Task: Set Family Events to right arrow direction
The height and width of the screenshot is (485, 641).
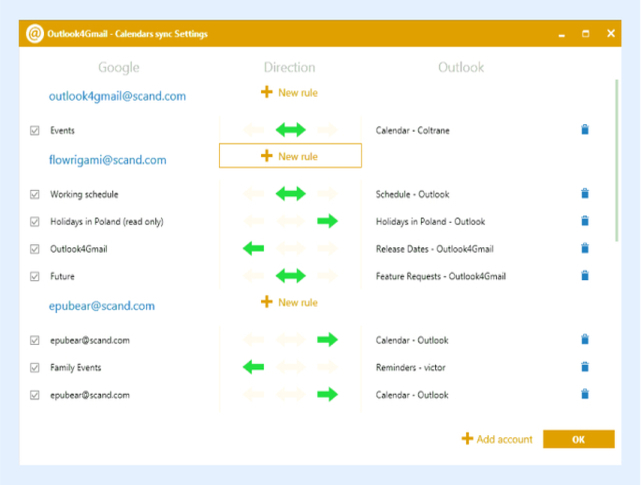Action: click(327, 367)
